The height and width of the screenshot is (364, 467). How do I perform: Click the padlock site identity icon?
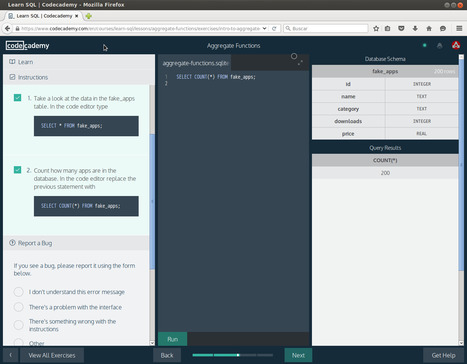tap(17, 29)
